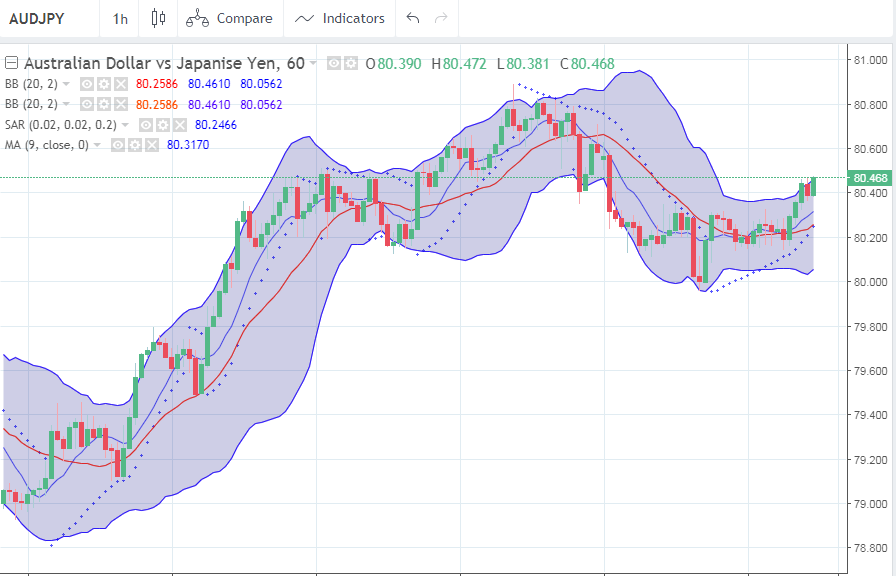Open the candlestick chart style selector
The height and width of the screenshot is (576, 896).
tap(157, 18)
